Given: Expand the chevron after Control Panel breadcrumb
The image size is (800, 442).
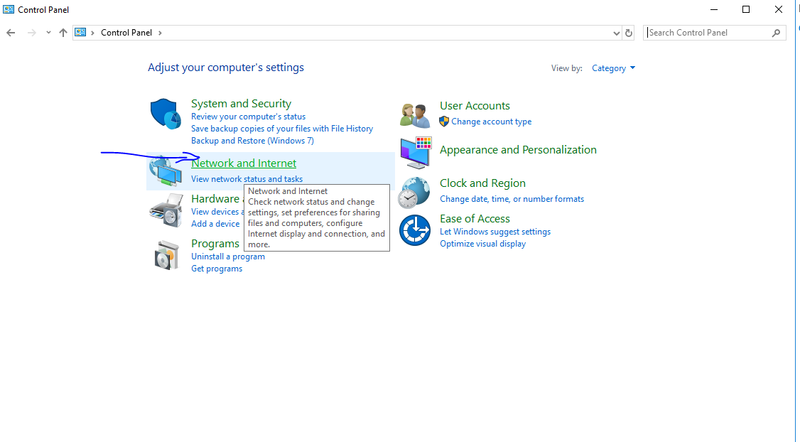Looking at the screenshot, I should coord(160,33).
